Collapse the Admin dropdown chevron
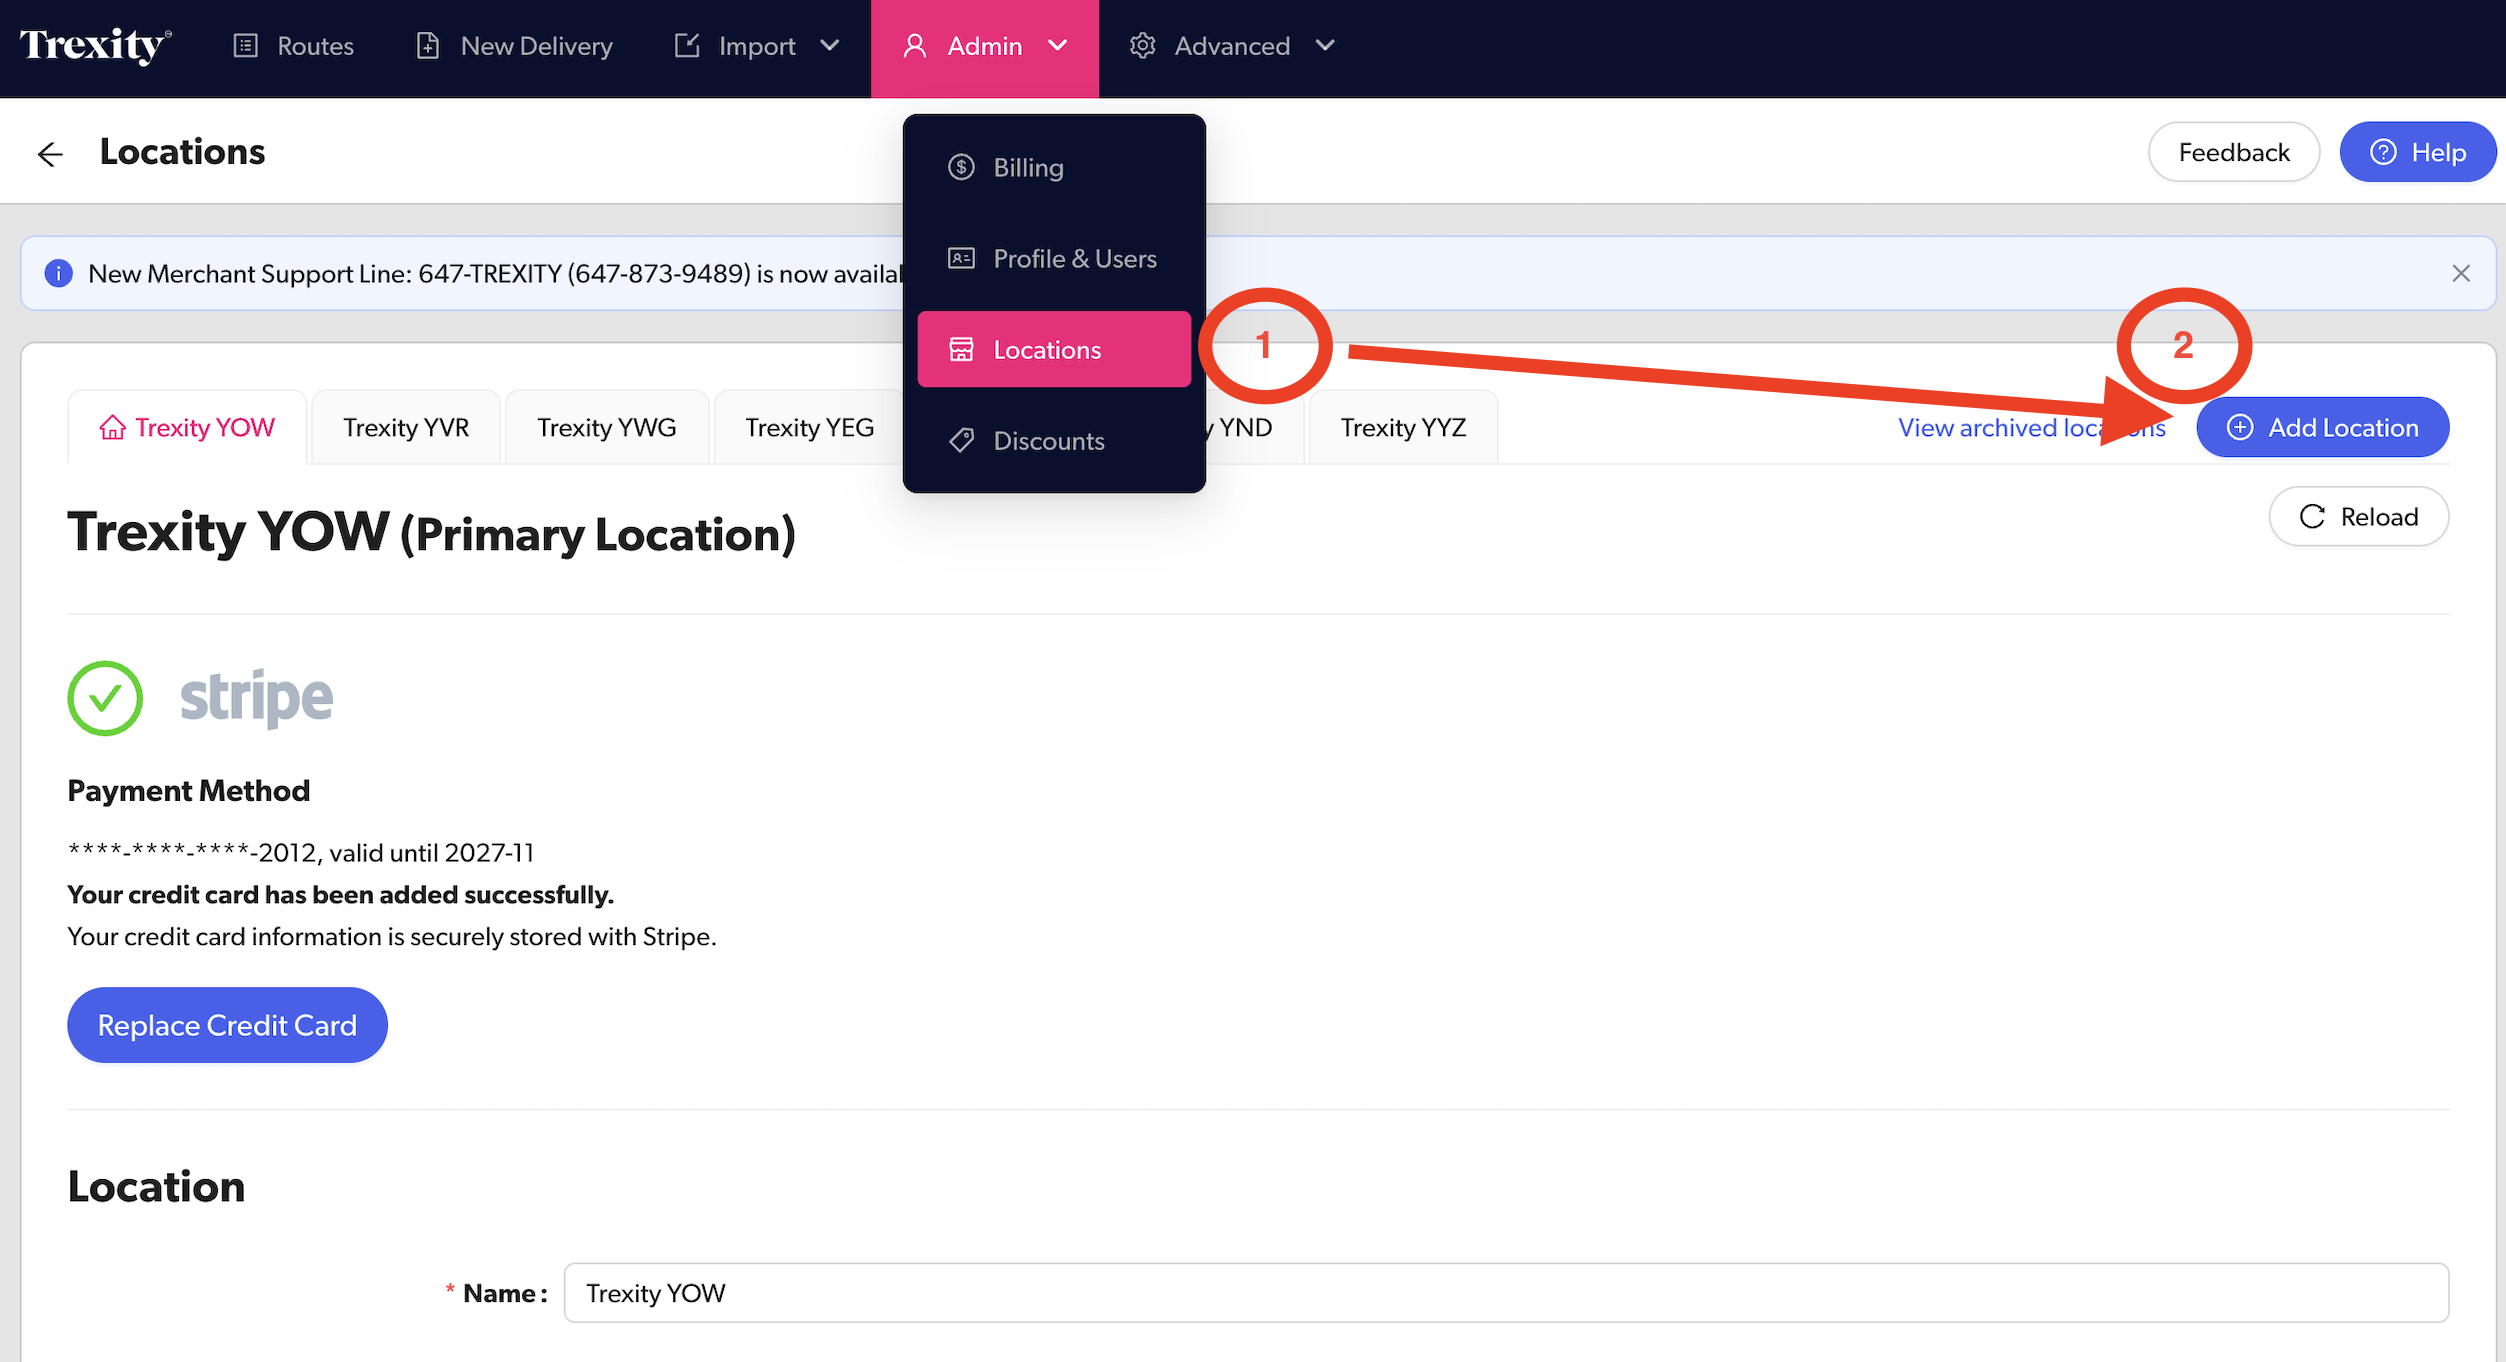 1057,46
